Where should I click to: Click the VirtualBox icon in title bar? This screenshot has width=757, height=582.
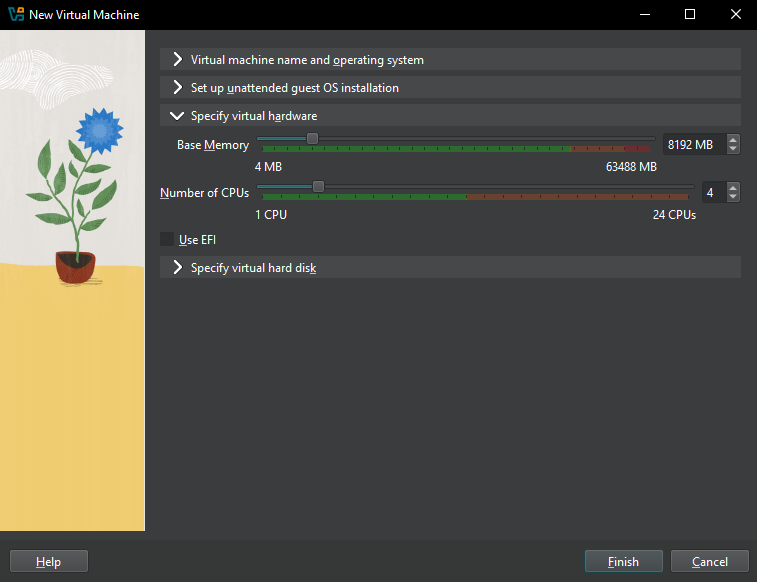(x=15, y=15)
